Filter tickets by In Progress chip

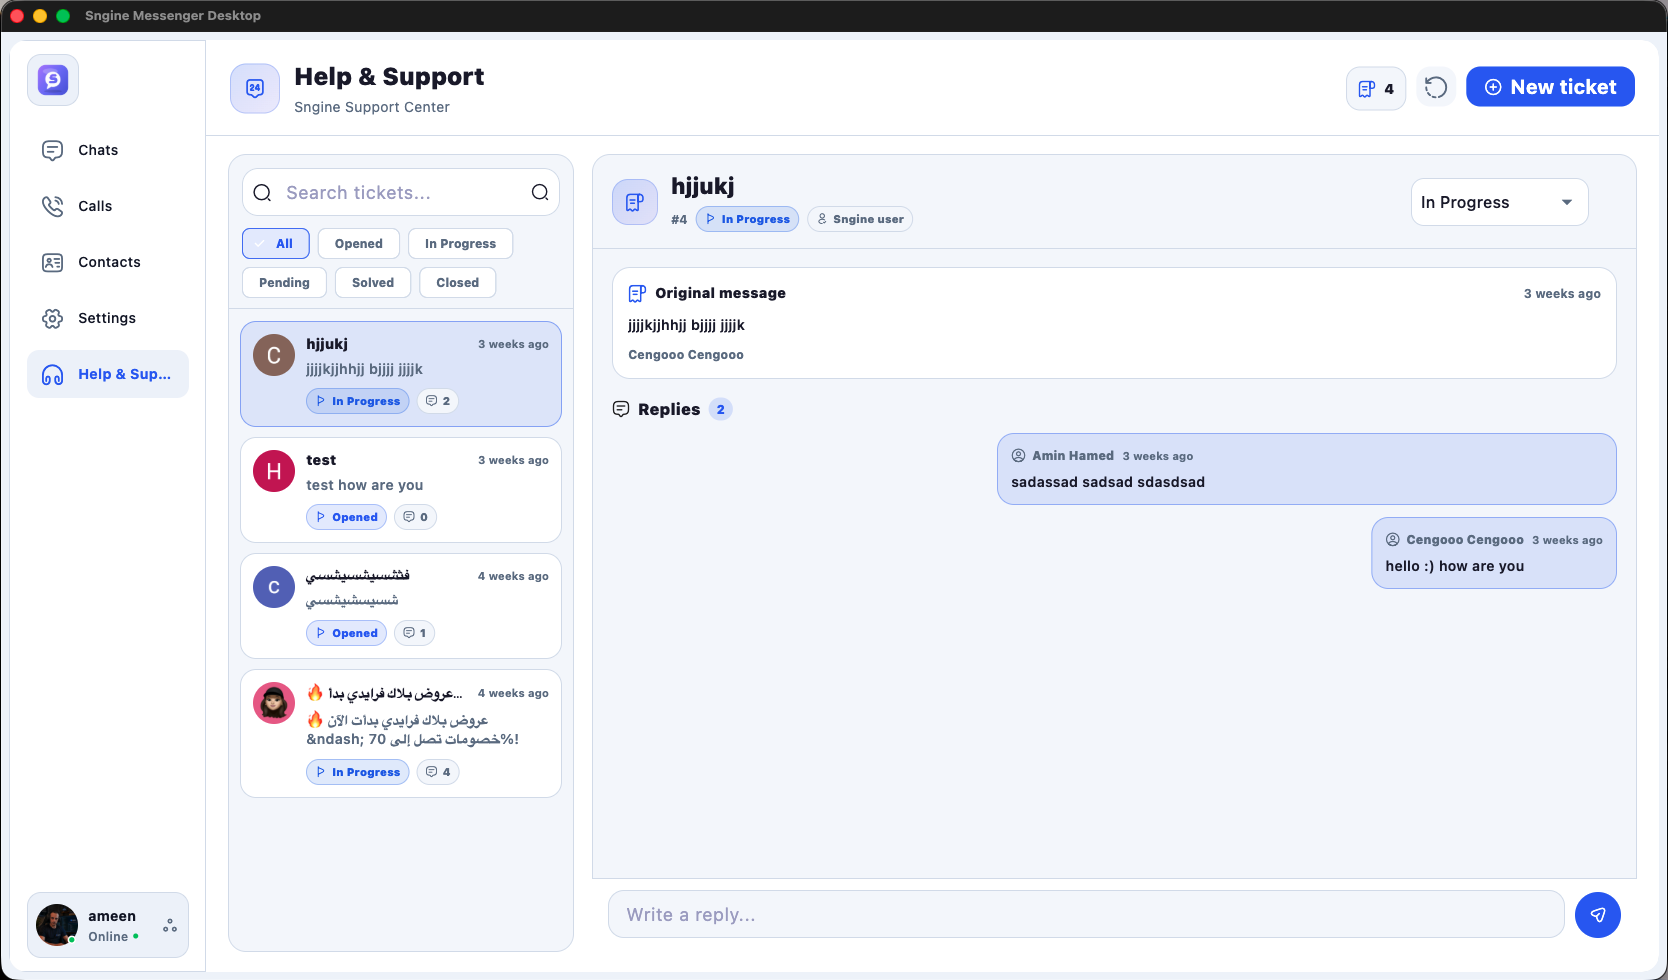point(460,244)
